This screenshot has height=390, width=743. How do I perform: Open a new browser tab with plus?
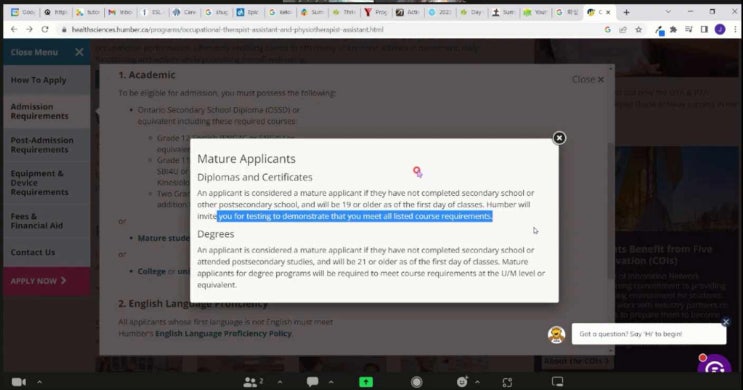click(x=626, y=12)
